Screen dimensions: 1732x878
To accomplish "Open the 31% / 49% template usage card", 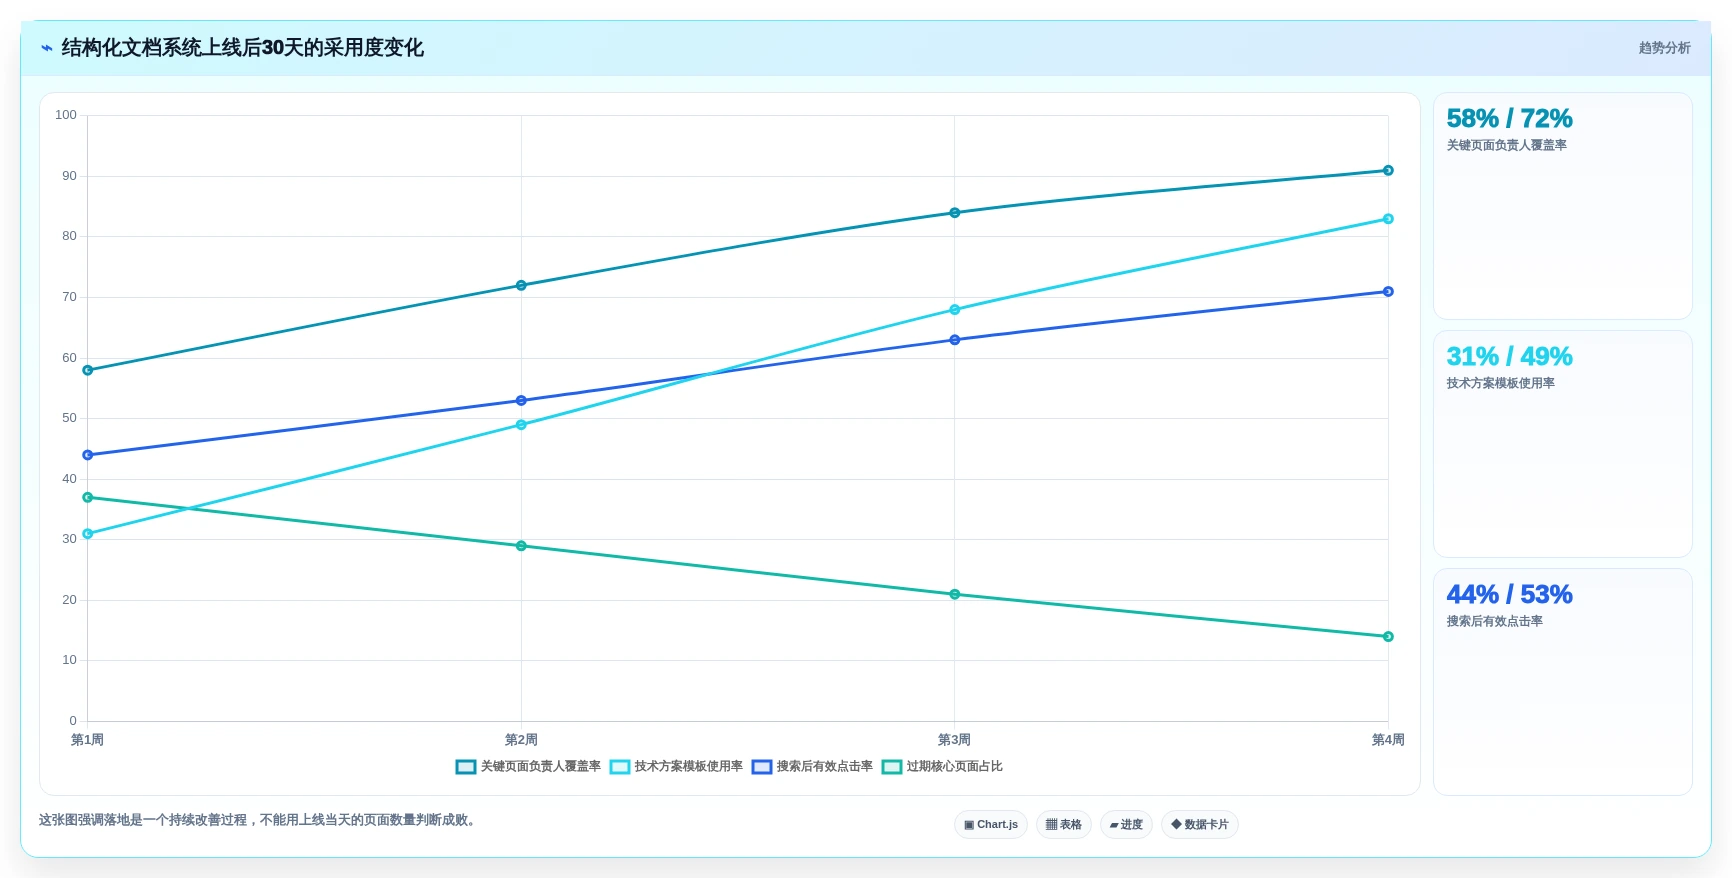I will pyautogui.click(x=1562, y=444).
